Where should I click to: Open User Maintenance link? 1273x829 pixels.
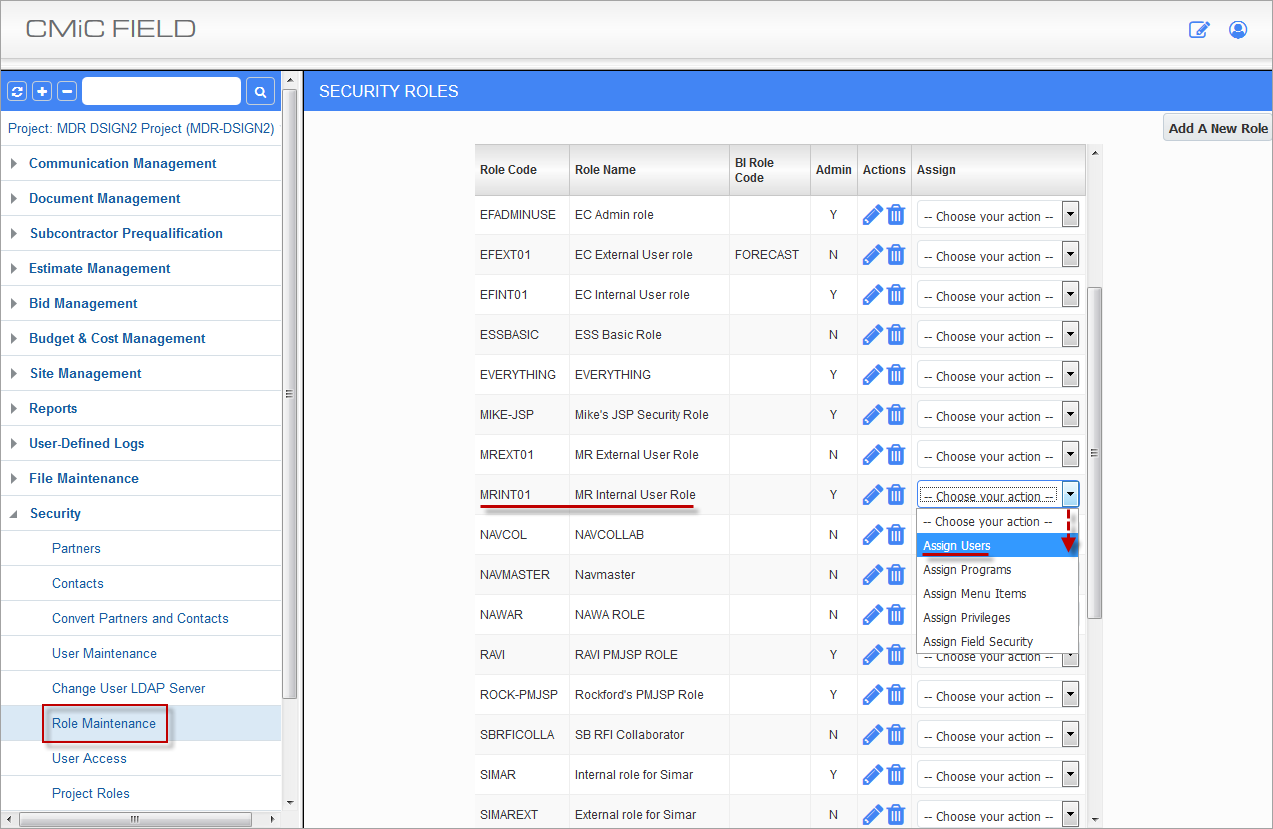(x=104, y=653)
